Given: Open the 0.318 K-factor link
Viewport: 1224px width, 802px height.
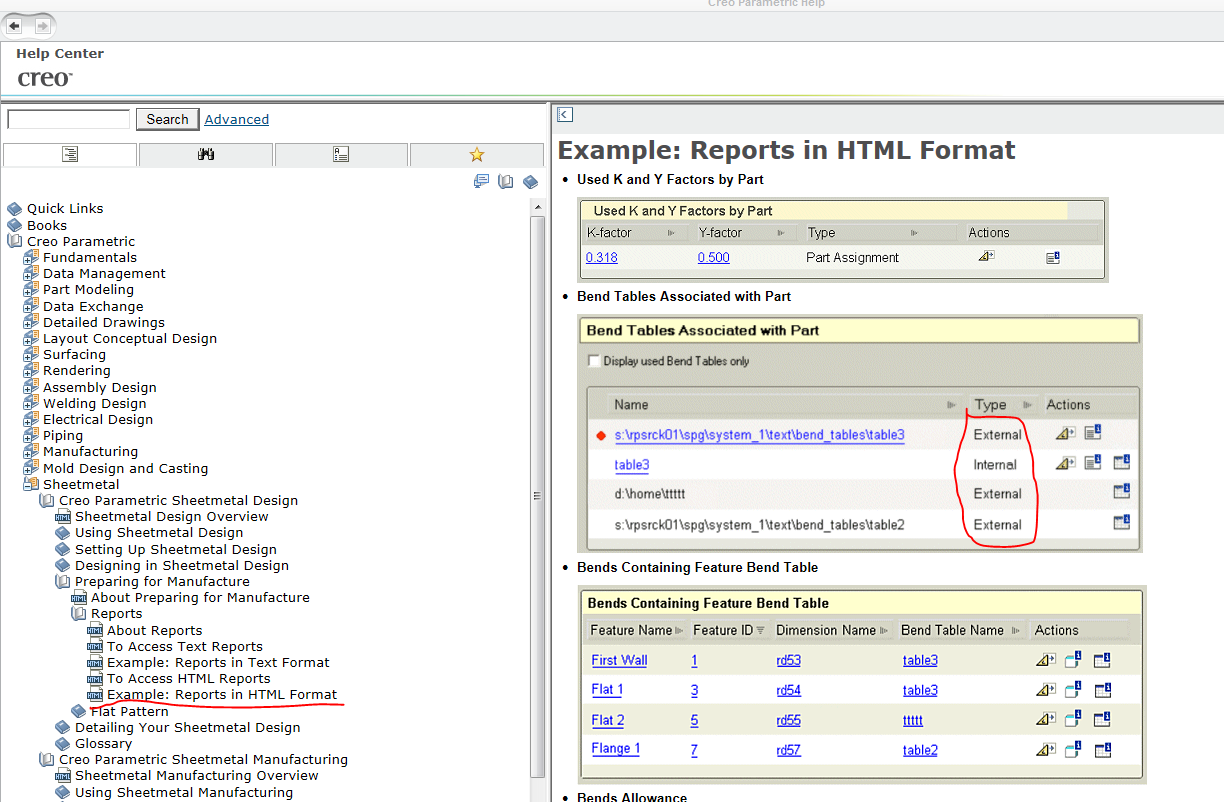Looking at the screenshot, I should click(602, 257).
